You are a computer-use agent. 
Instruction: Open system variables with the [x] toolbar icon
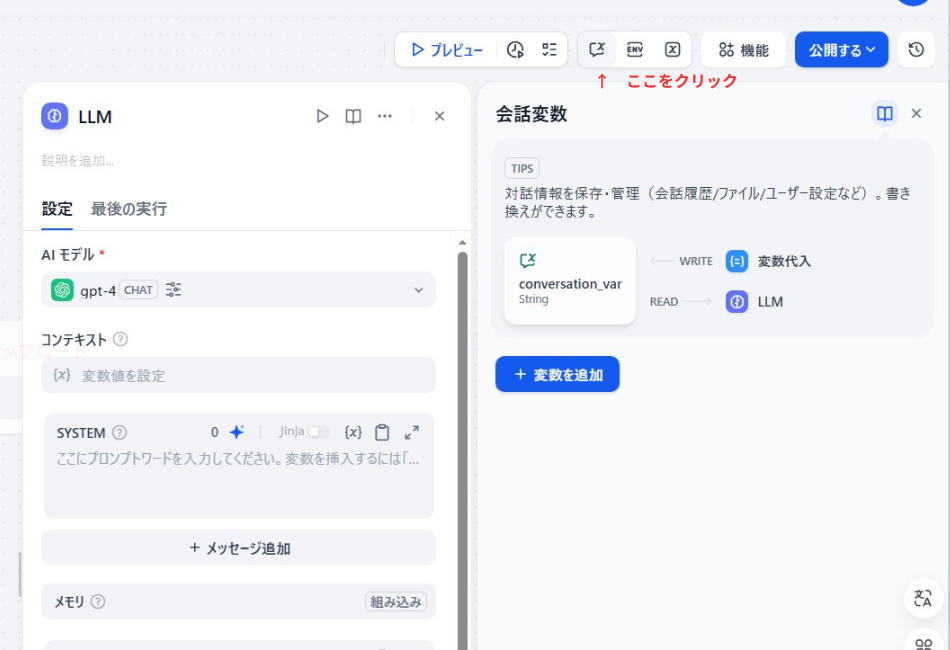[x=674, y=48]
